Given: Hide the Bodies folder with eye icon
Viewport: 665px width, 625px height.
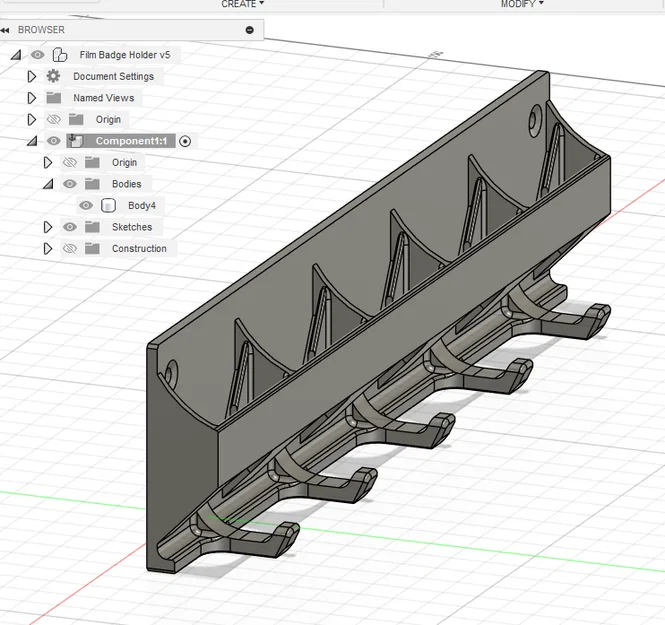Looking at the screenshot, I should pyautogui.click(x=70, y=184).
